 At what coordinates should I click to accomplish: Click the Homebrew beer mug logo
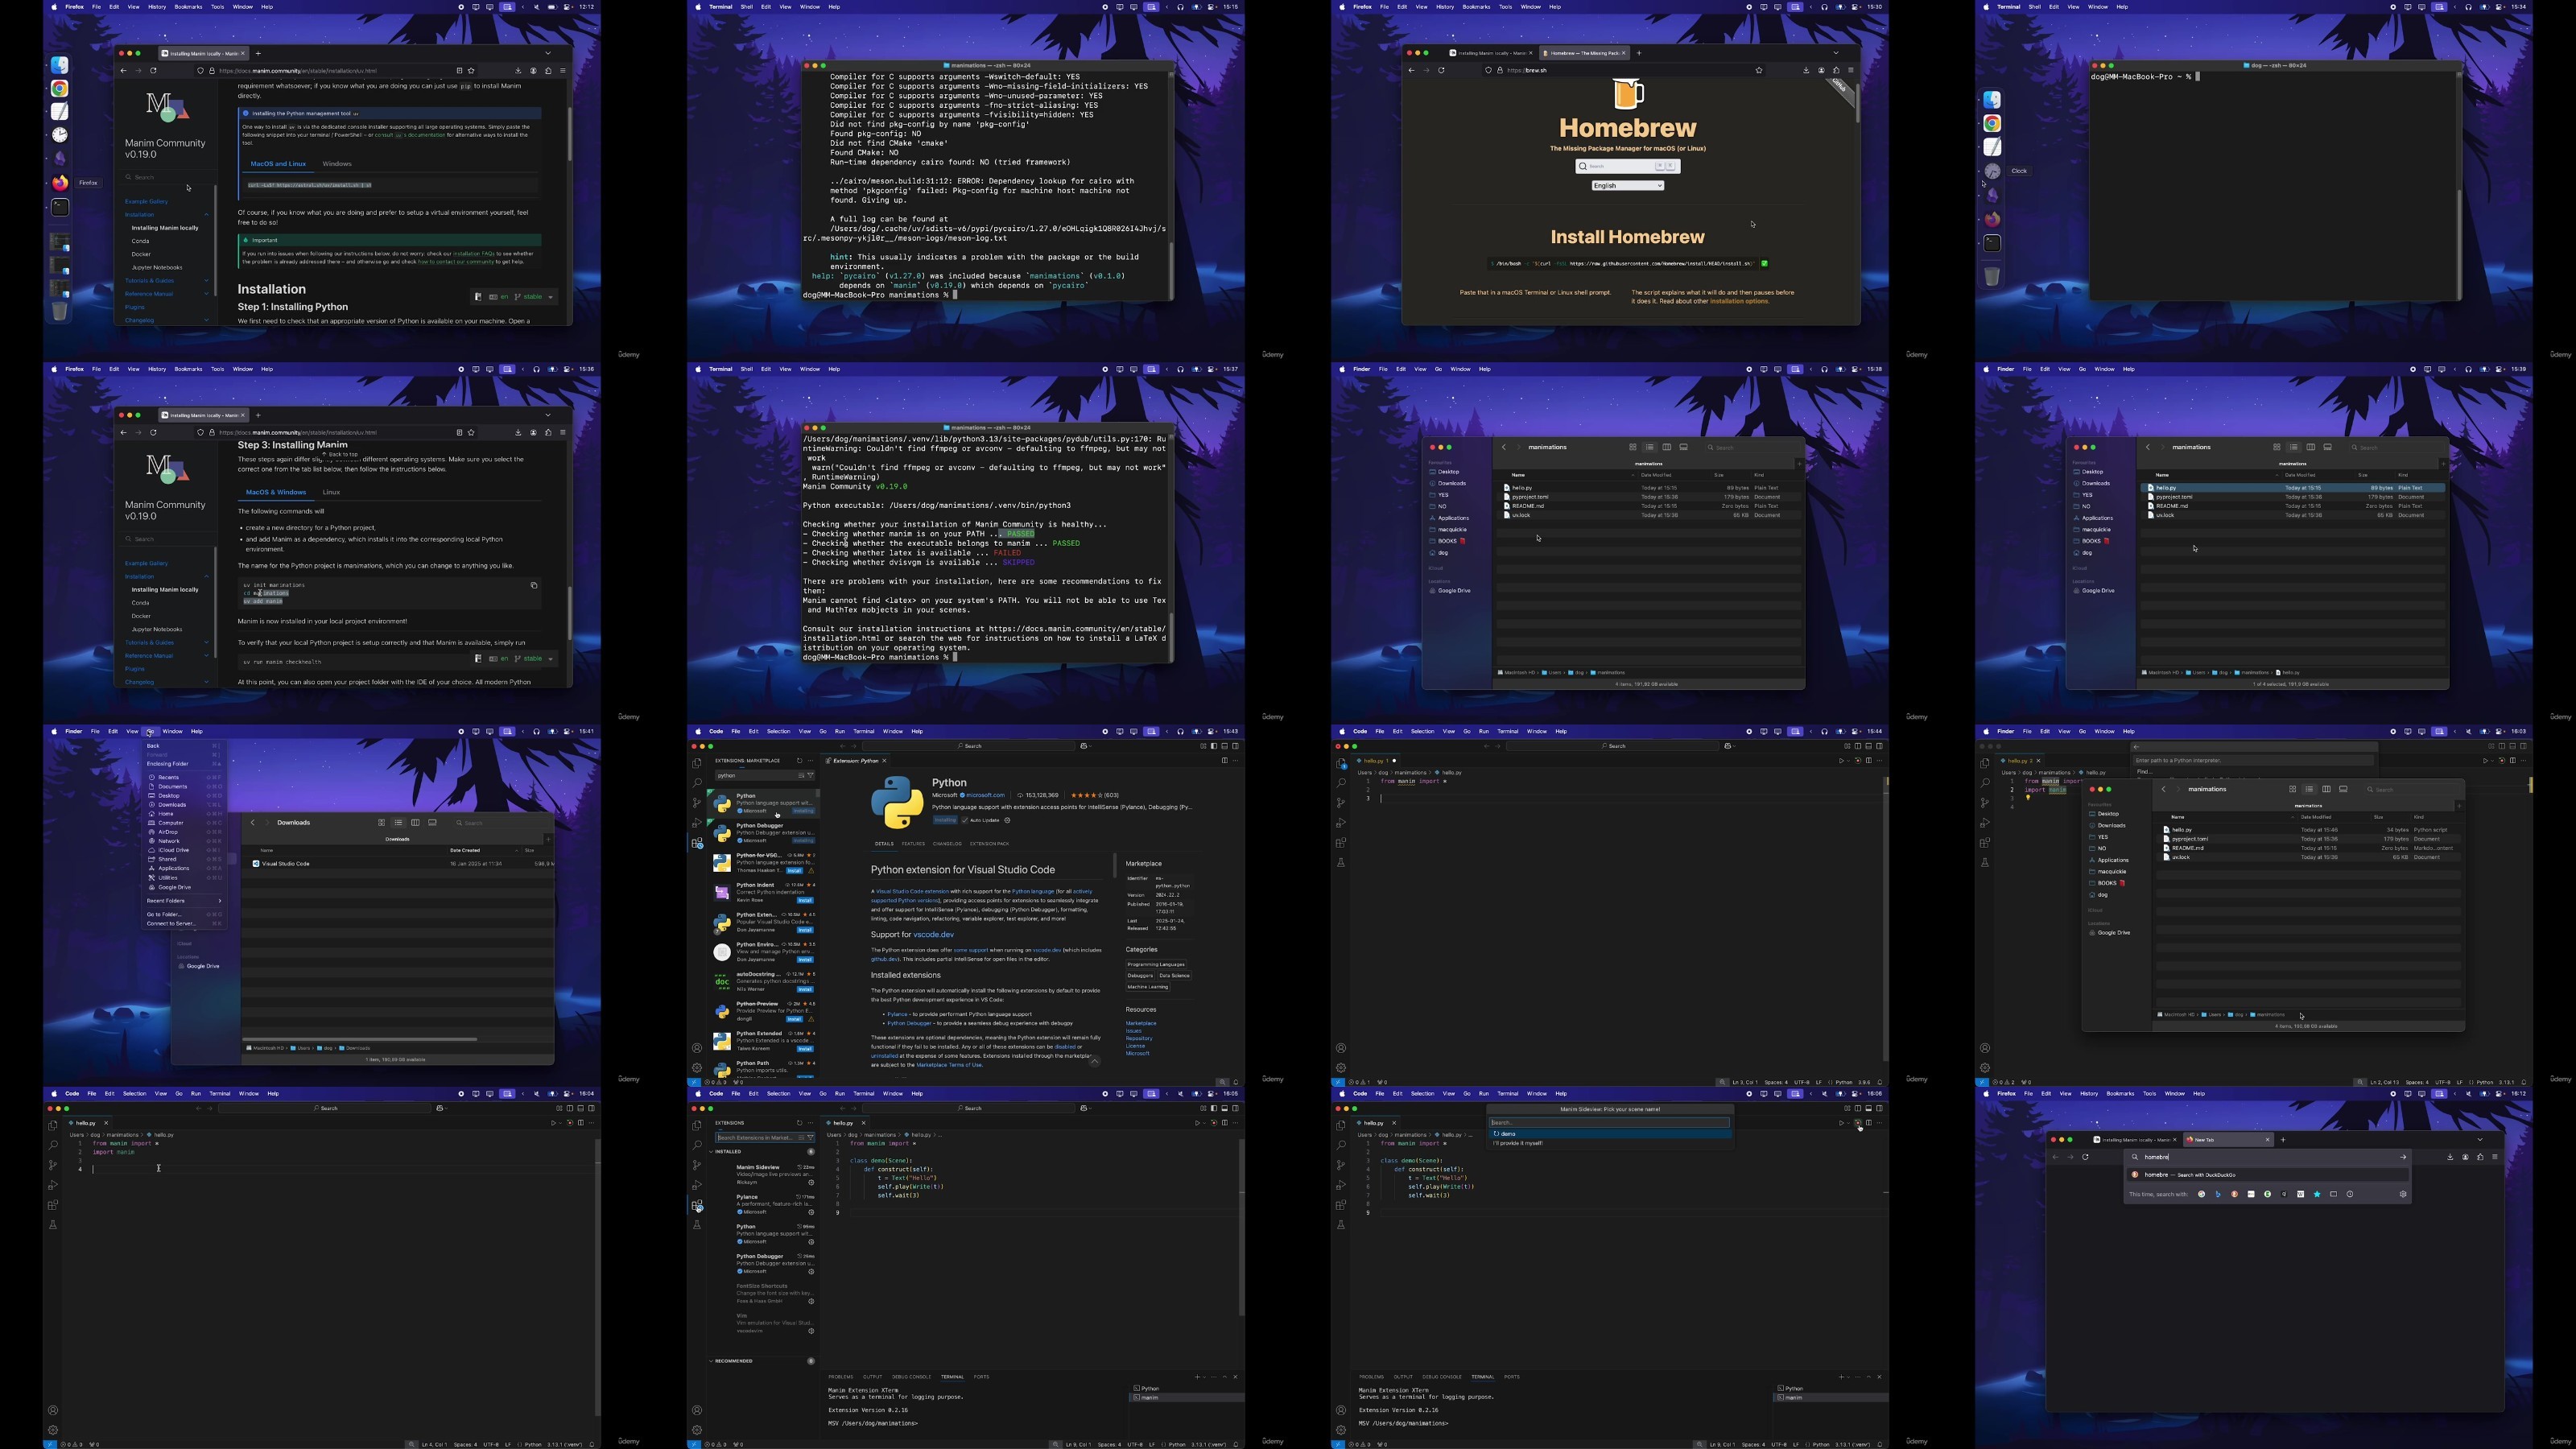(x=1628, y=94)
